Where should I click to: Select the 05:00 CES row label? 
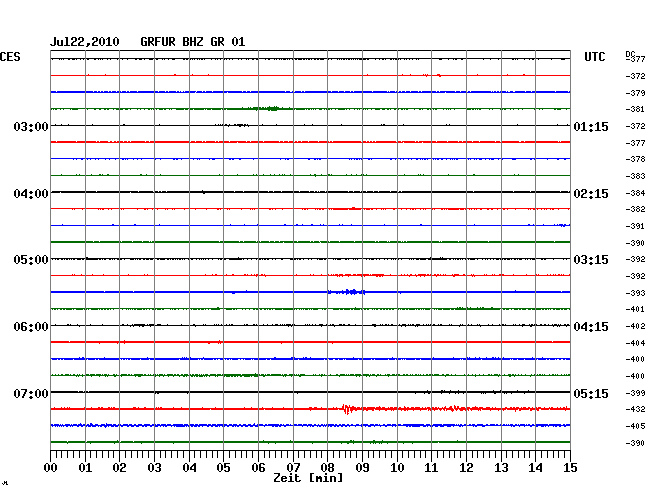click(x=31, y=260)
